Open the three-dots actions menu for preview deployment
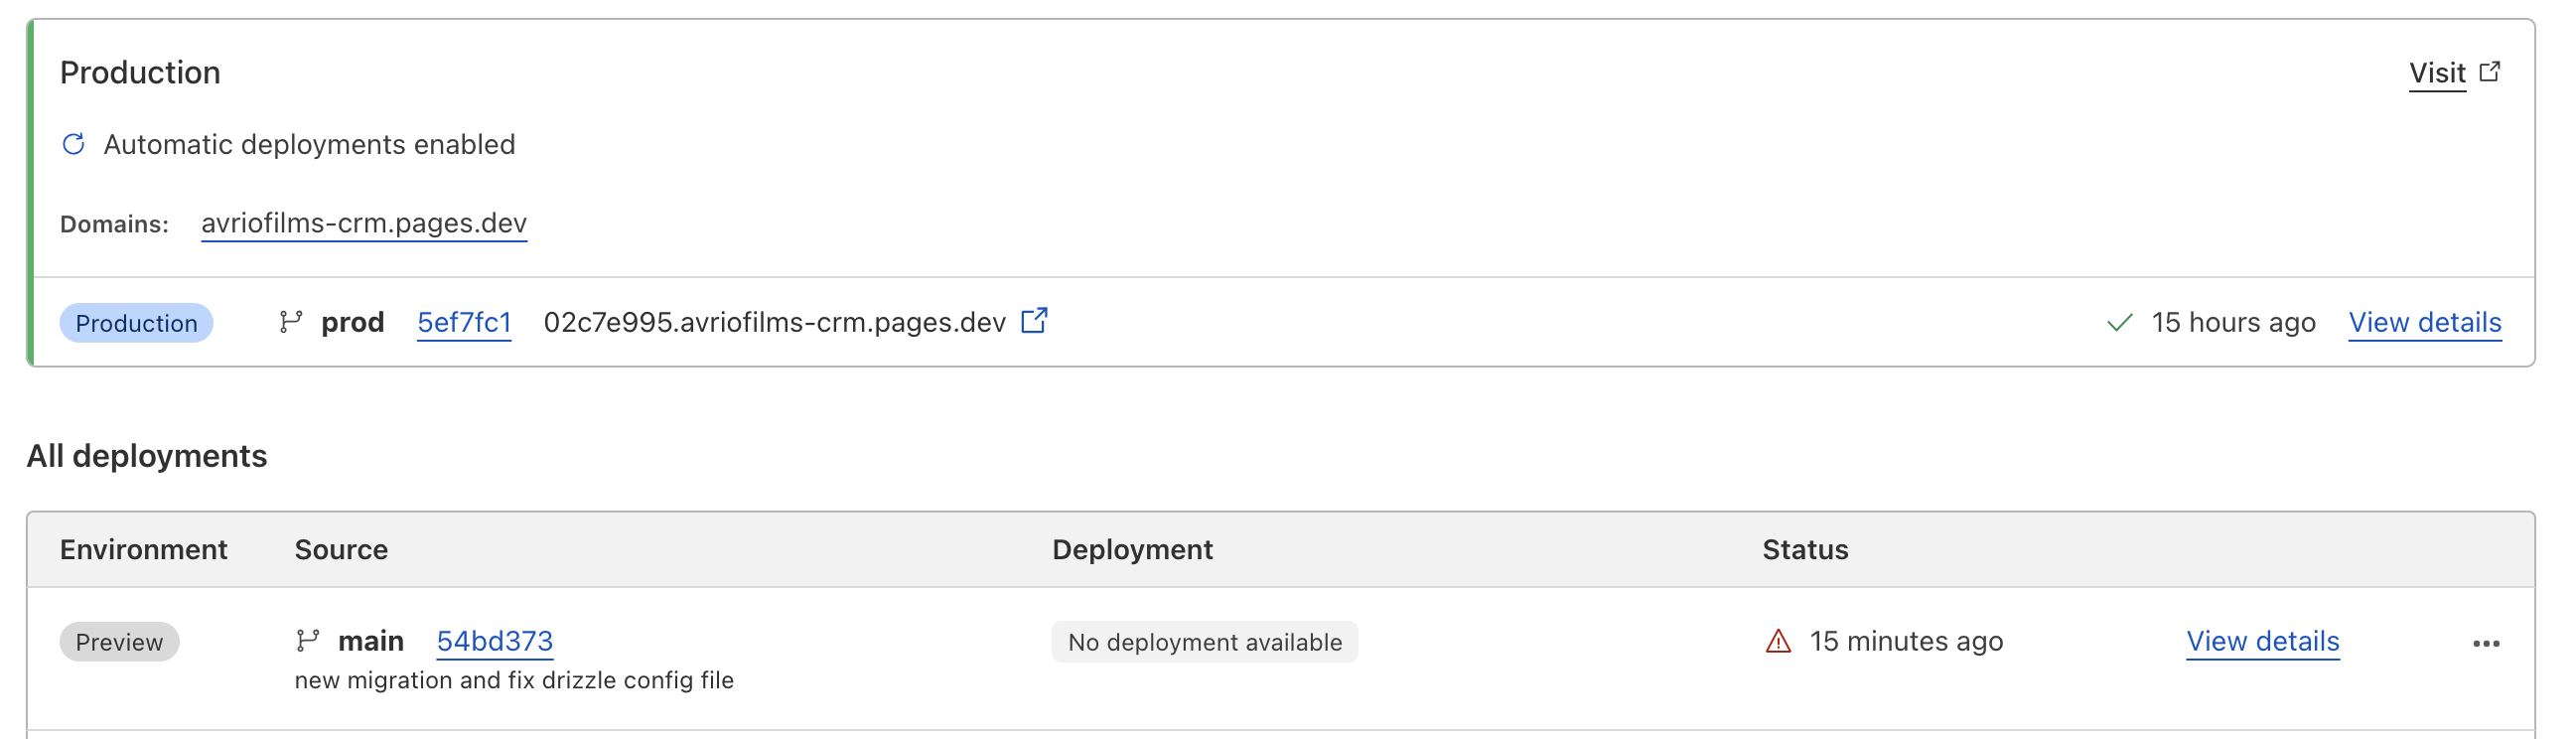 click(2486, 643)
